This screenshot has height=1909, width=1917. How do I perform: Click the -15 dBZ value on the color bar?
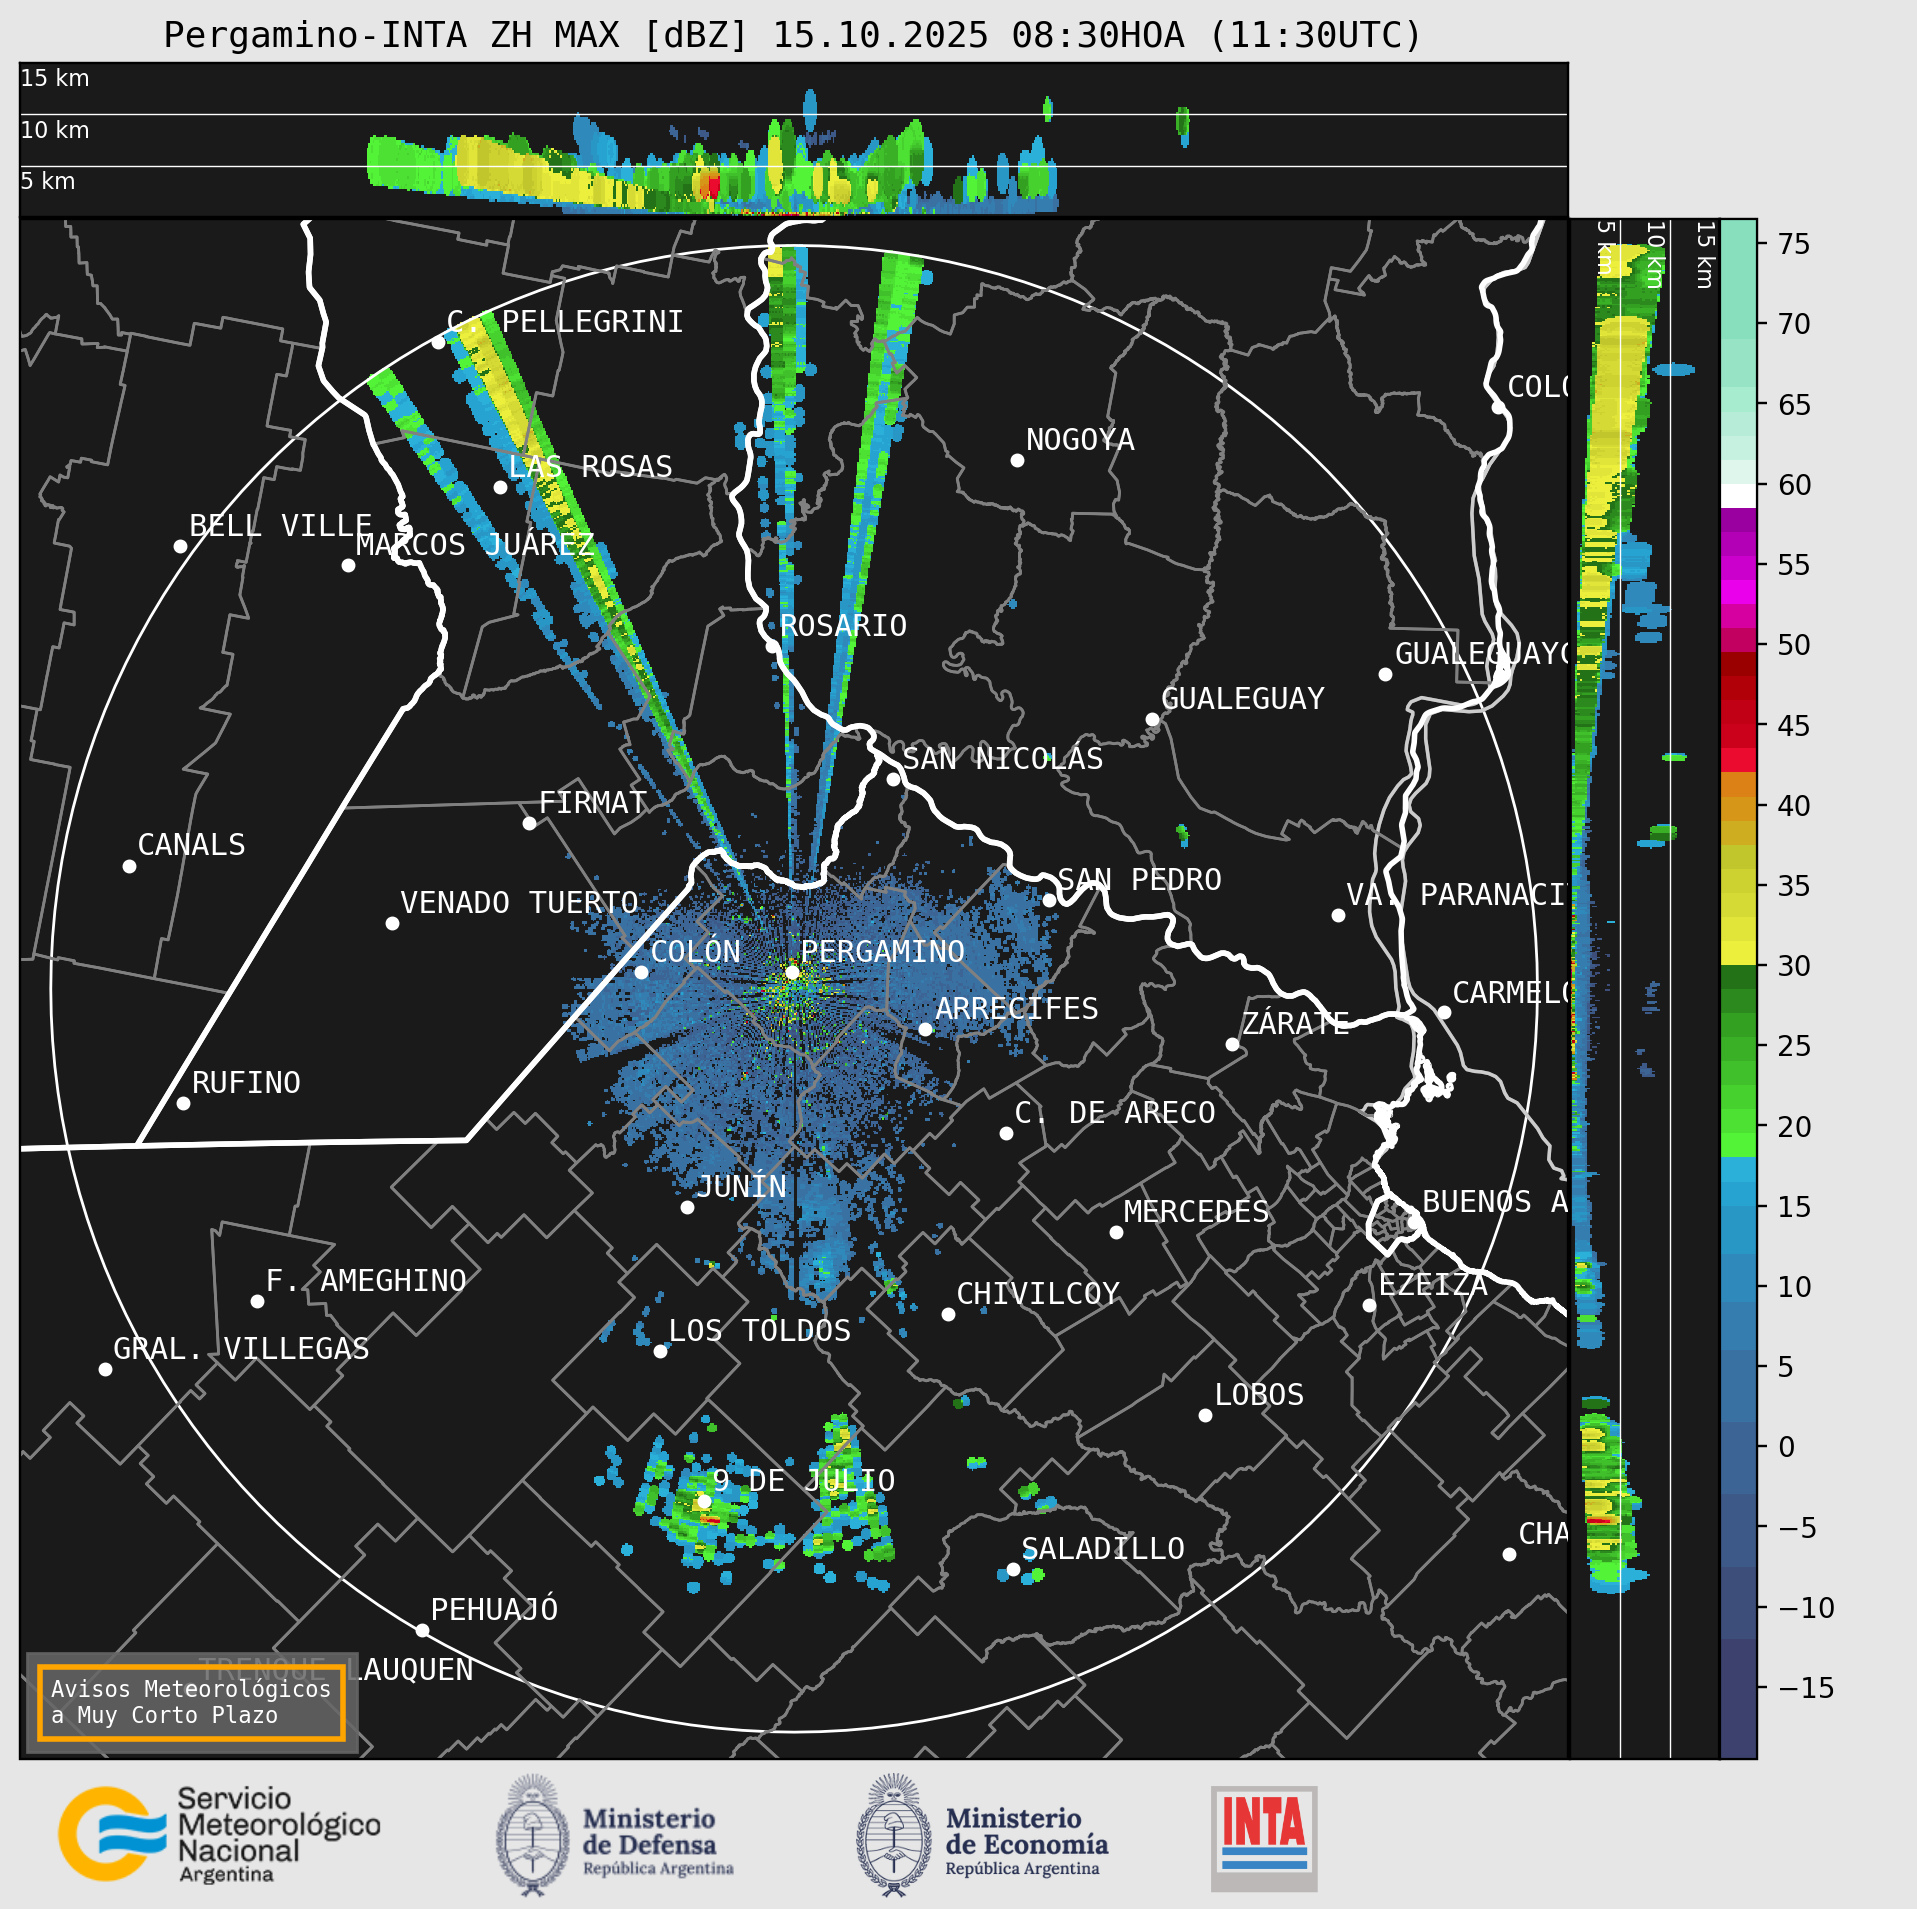point(1806,1688)
